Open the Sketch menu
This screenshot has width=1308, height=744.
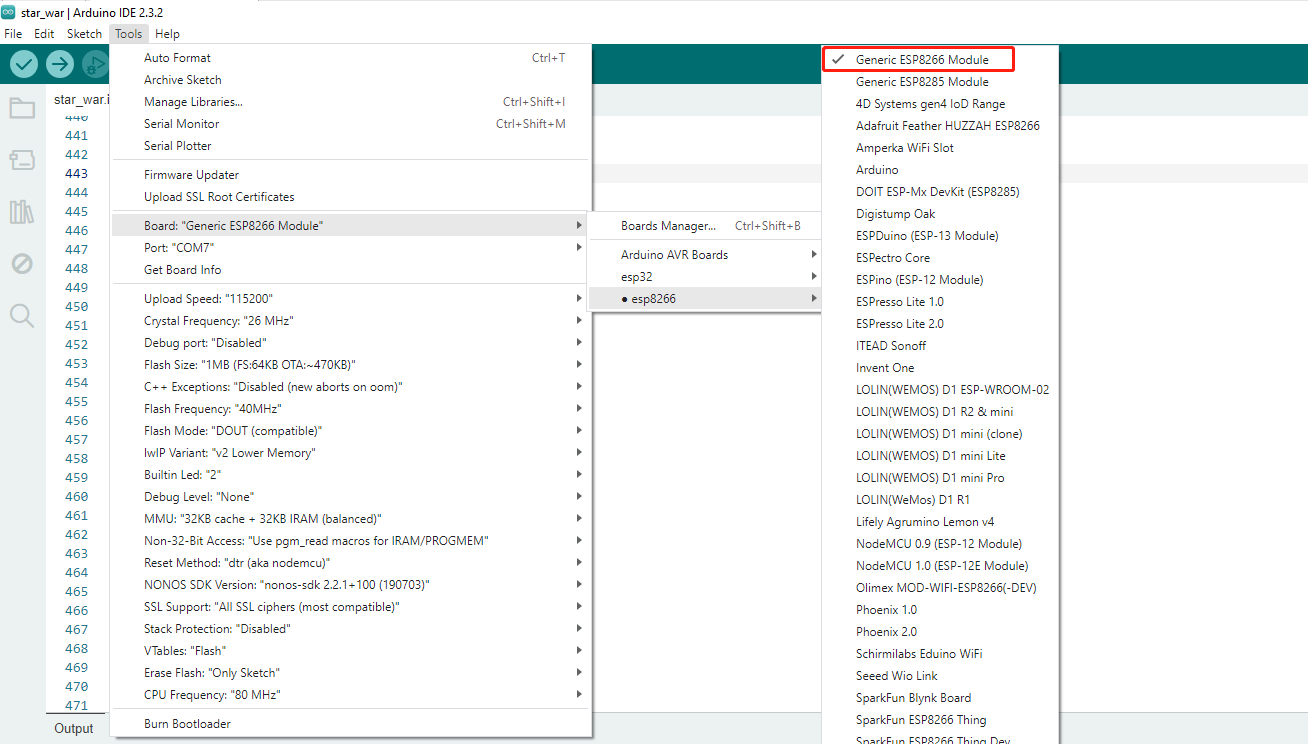(84, 33)
